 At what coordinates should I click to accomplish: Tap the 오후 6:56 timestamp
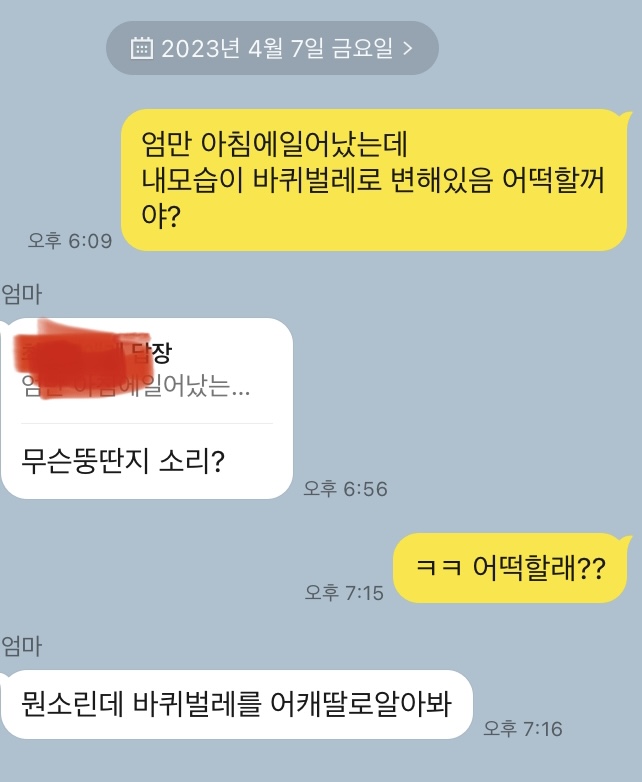click(345, 489)
